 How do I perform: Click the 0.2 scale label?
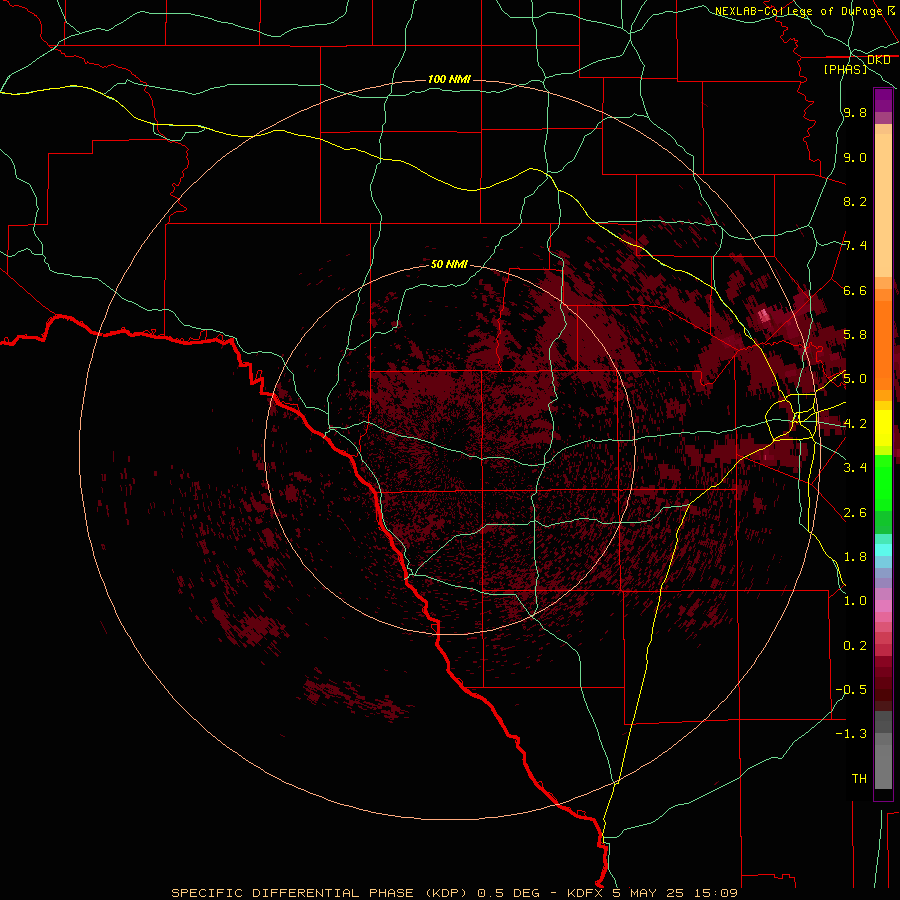[855, 646]
